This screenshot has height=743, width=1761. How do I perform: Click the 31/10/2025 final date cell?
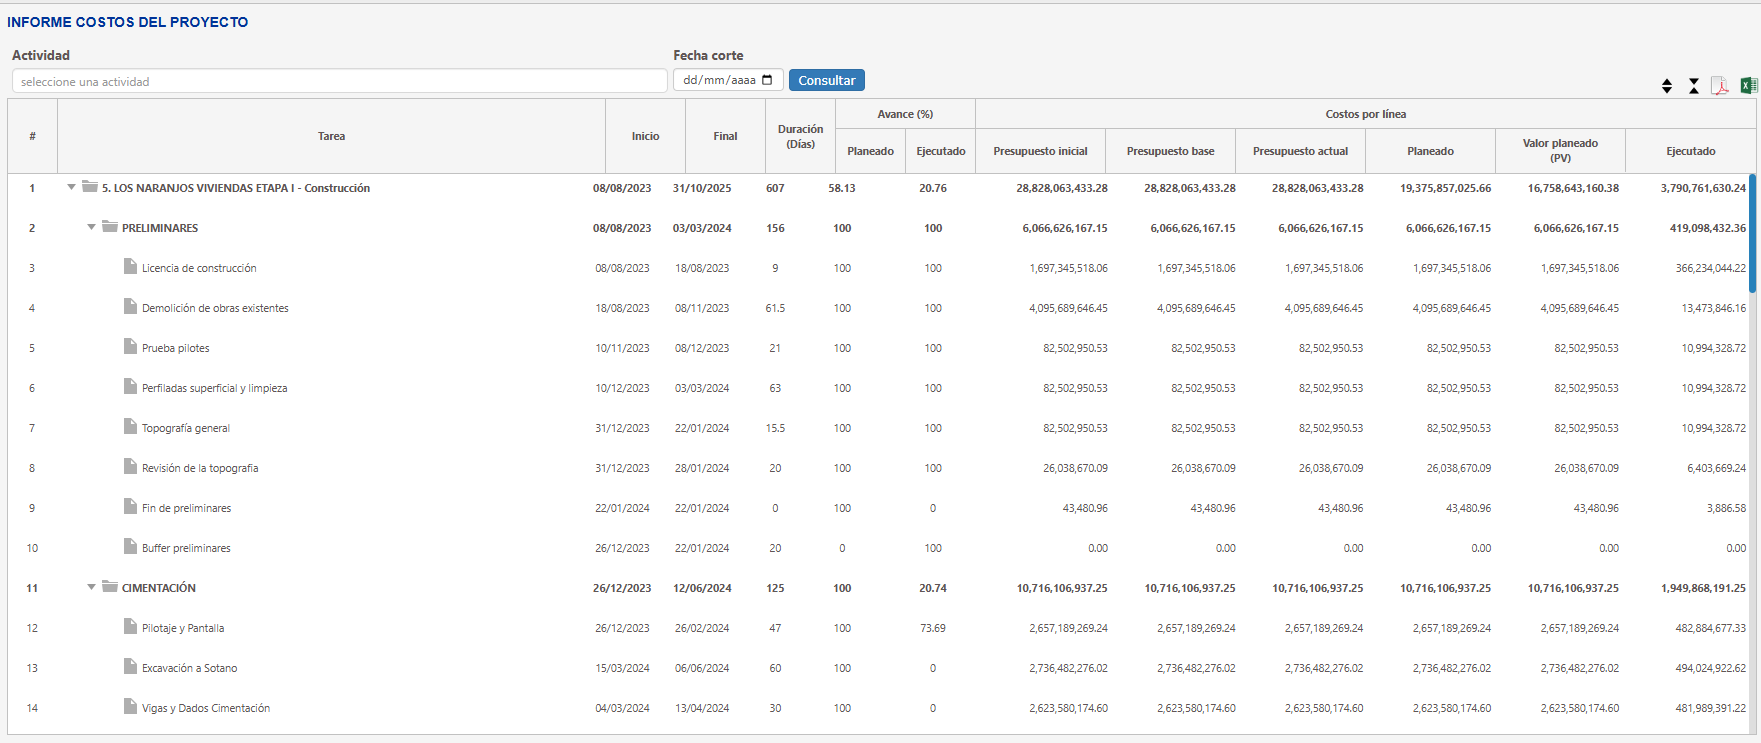[702, 188]
